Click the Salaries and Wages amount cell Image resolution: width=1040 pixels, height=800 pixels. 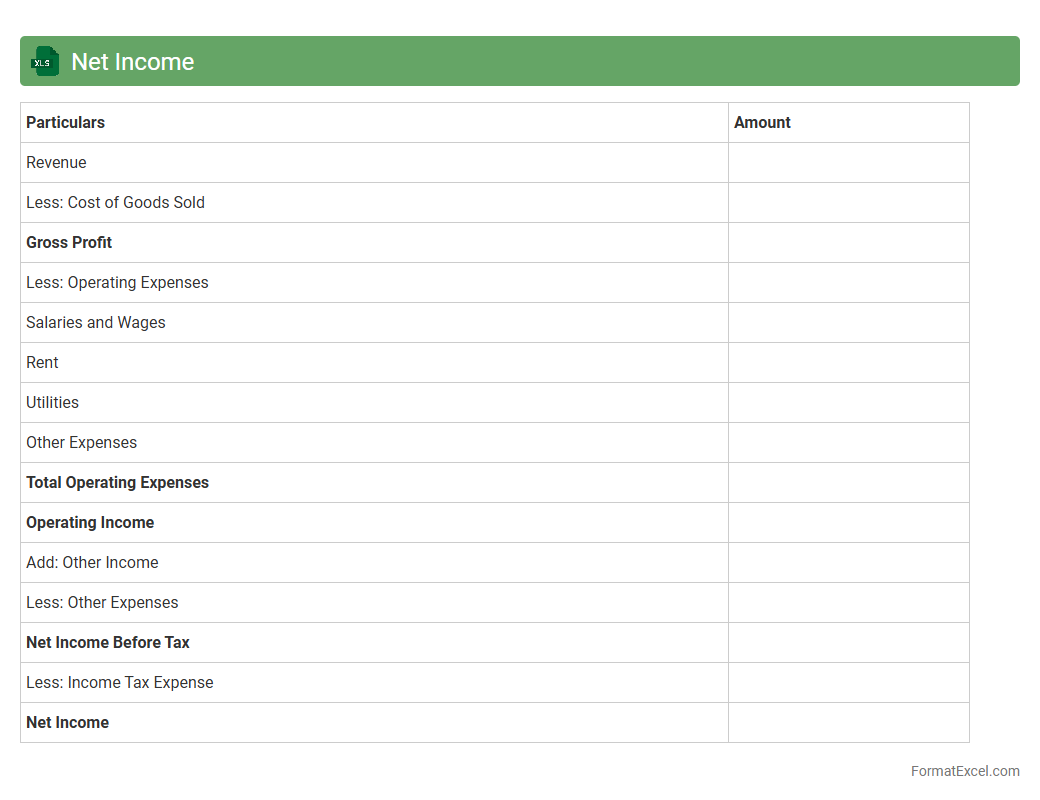point(848,323)
